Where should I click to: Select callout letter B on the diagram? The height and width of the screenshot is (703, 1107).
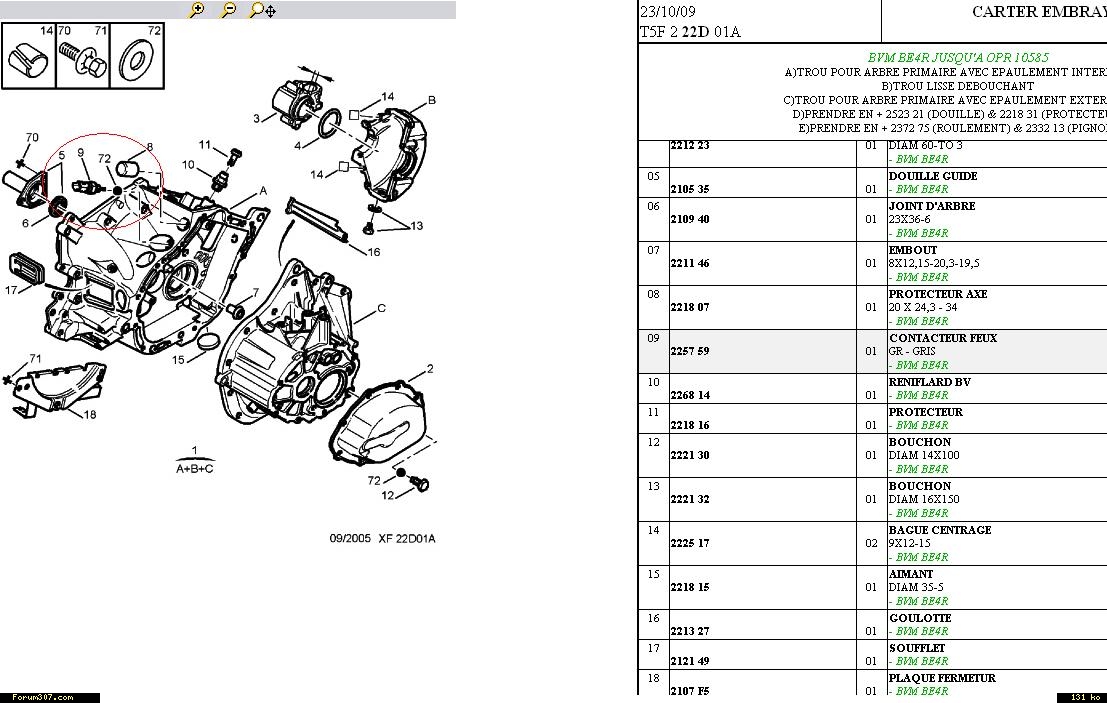[x=432, y=100]
